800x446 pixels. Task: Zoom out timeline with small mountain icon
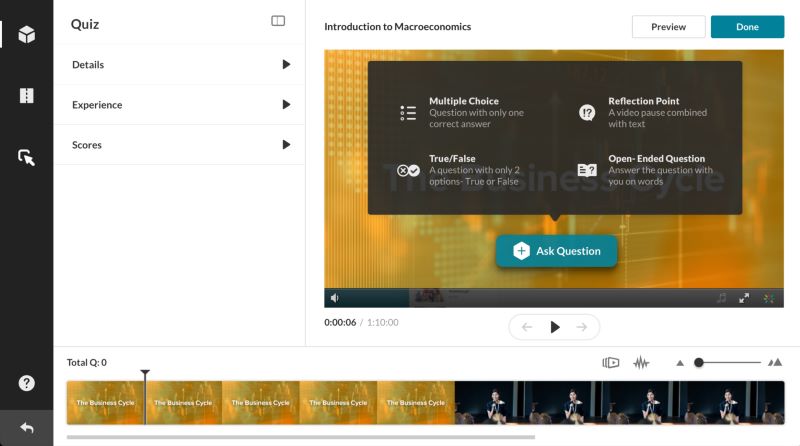coord(680,363)
